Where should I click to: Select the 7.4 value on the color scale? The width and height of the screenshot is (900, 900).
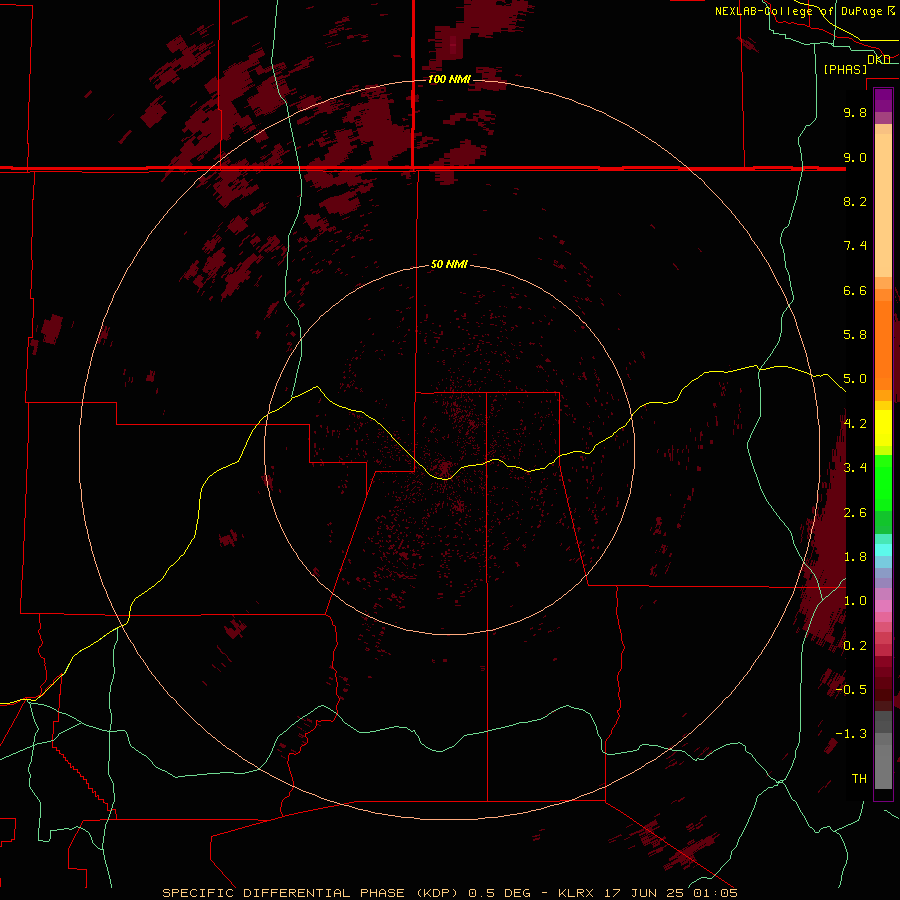coord(855,246)
